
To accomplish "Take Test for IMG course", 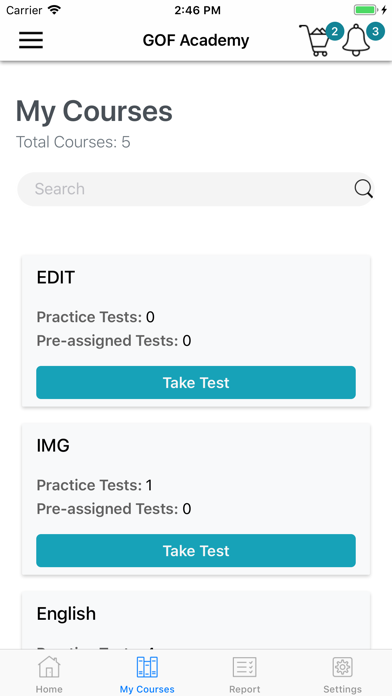I will pos(196,550).
